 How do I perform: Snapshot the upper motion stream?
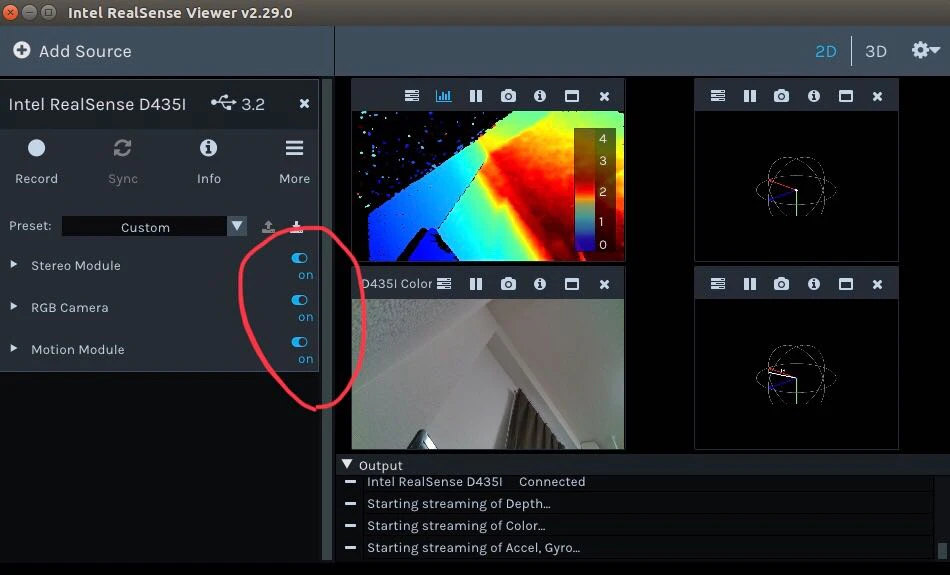(782, 96)
